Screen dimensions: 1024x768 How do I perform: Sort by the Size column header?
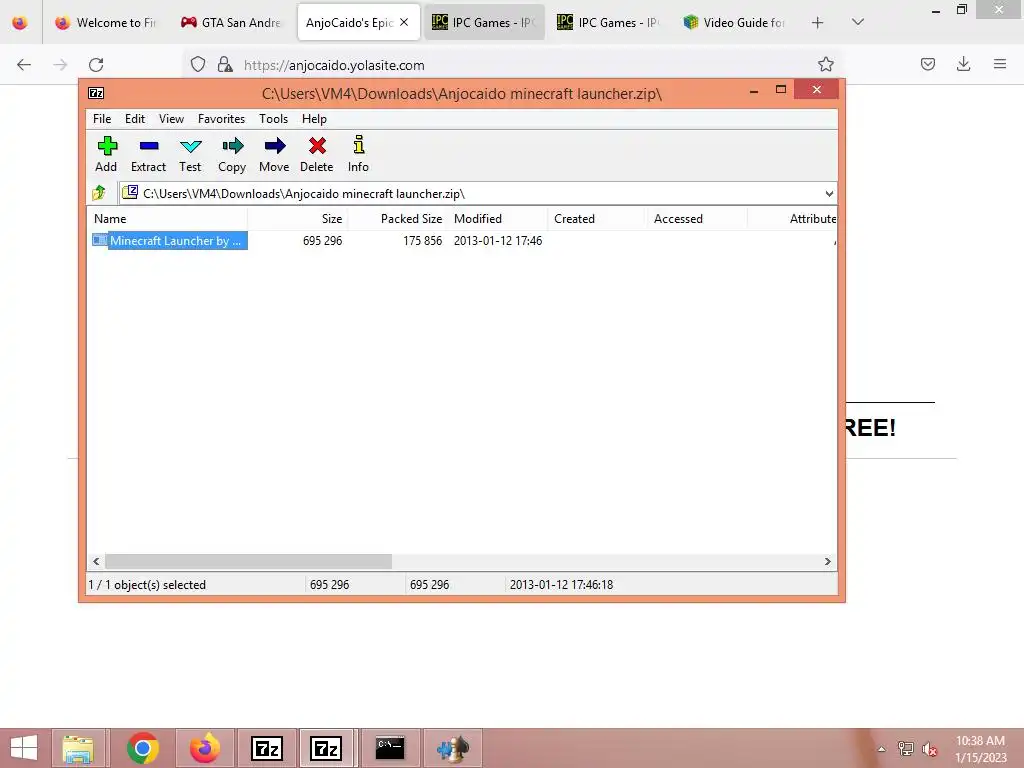297,219
